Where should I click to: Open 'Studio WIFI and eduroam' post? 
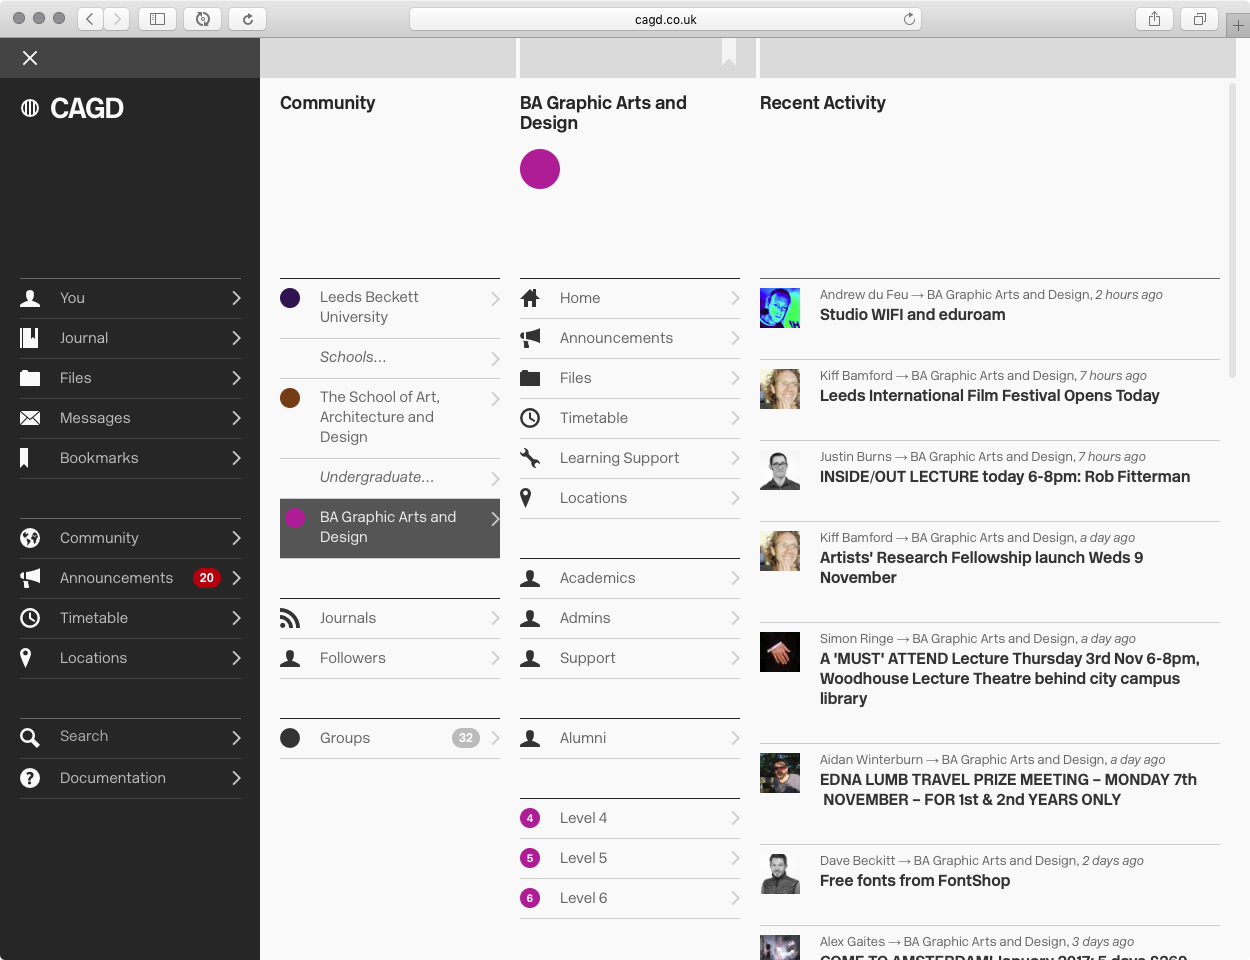(x=912, y=315)
